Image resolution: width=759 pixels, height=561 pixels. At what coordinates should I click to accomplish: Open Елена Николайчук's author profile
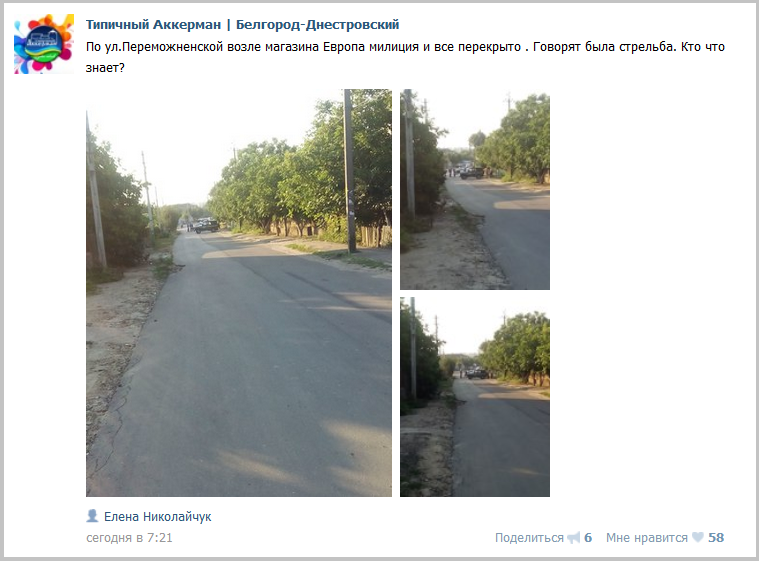[157, 517]
